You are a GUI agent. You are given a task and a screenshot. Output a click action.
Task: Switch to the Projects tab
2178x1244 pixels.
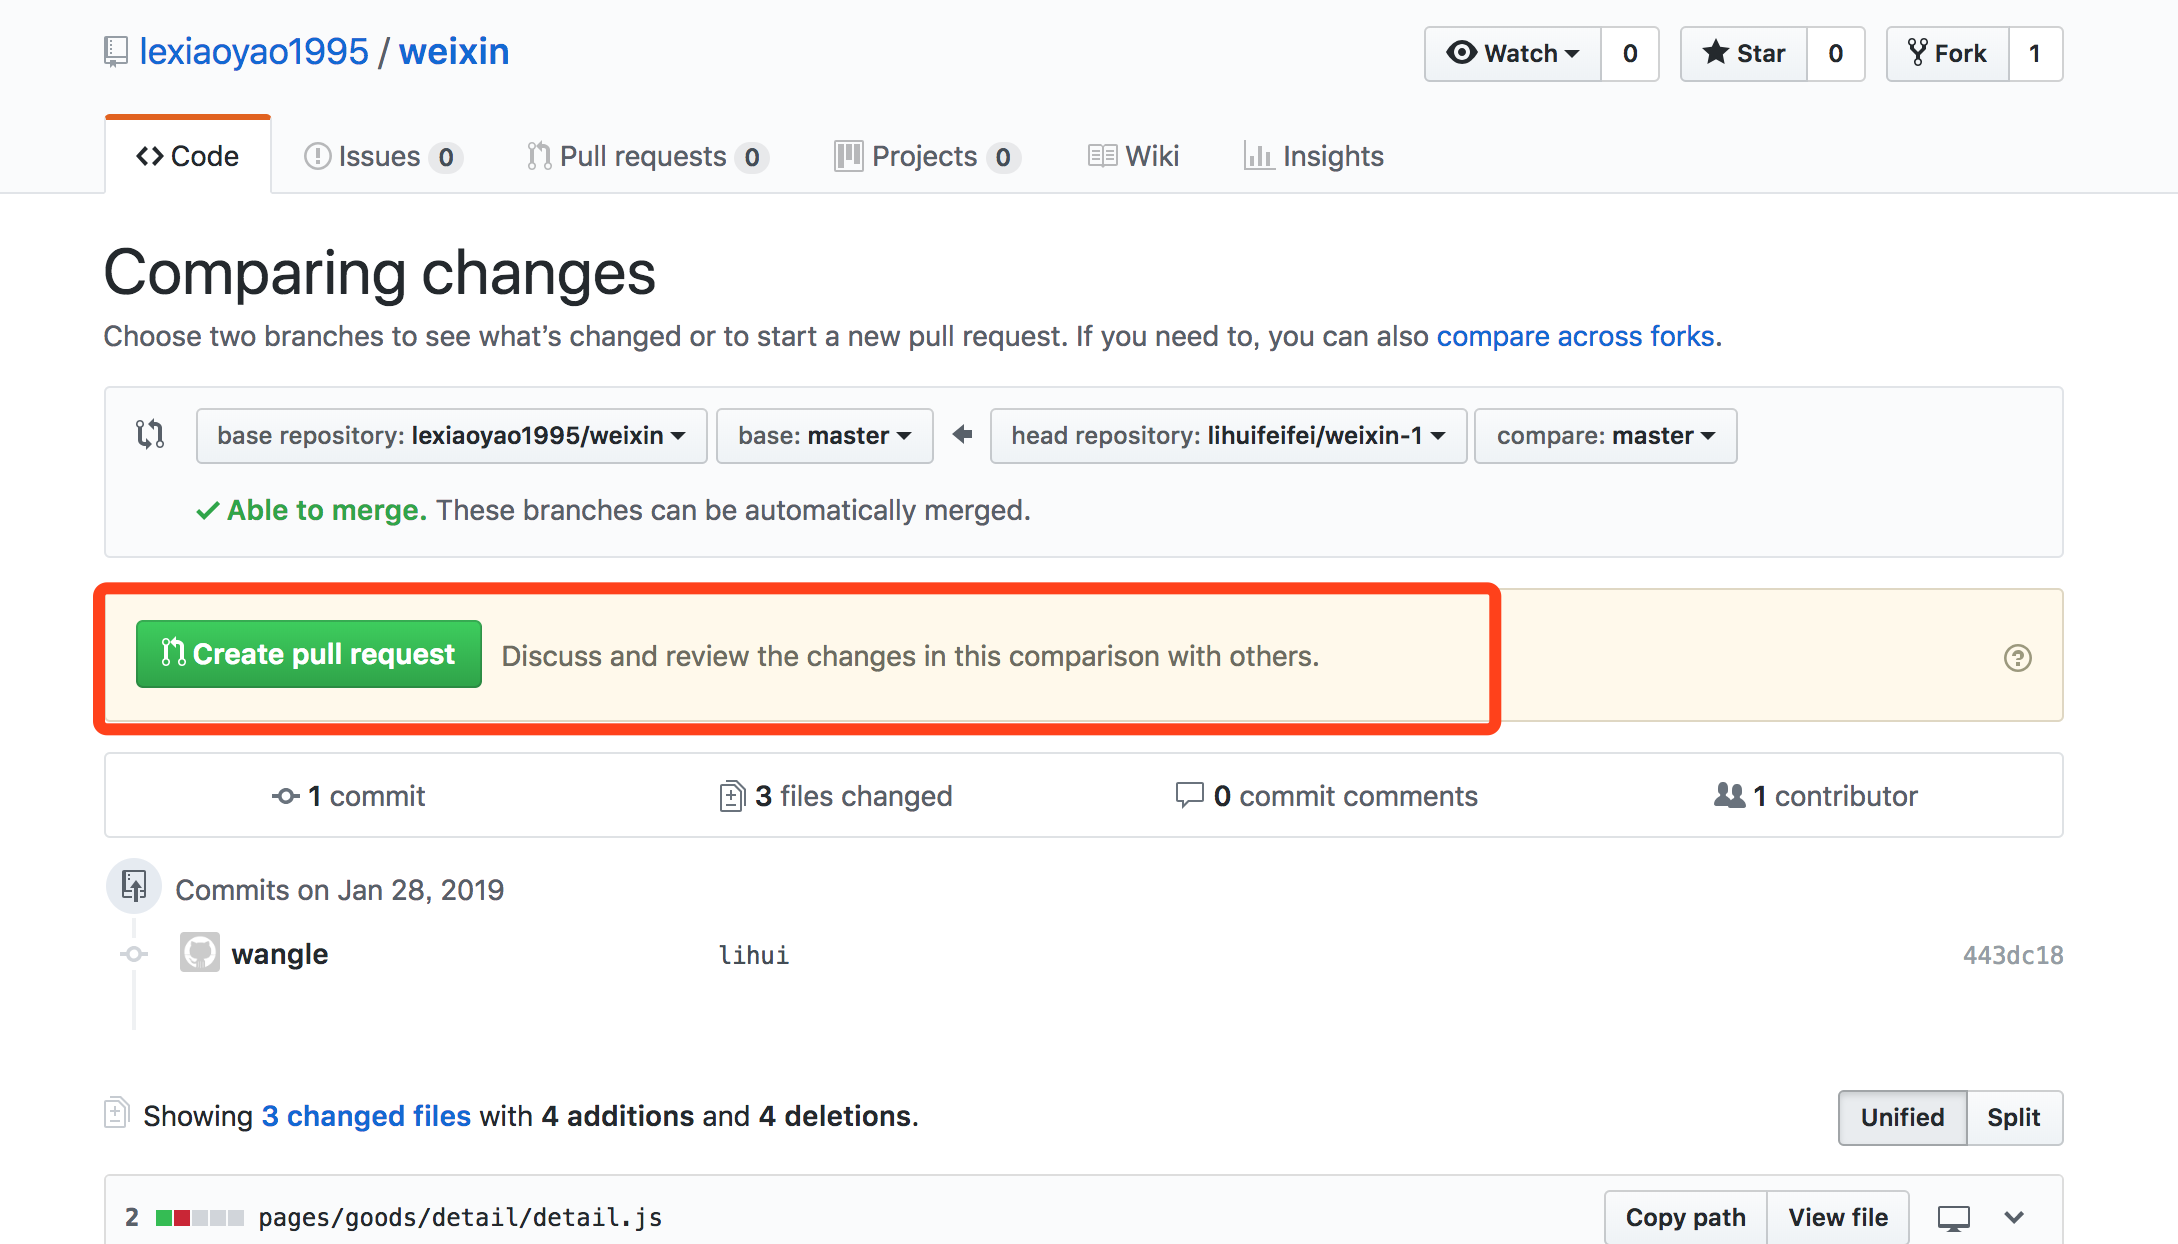927,156
